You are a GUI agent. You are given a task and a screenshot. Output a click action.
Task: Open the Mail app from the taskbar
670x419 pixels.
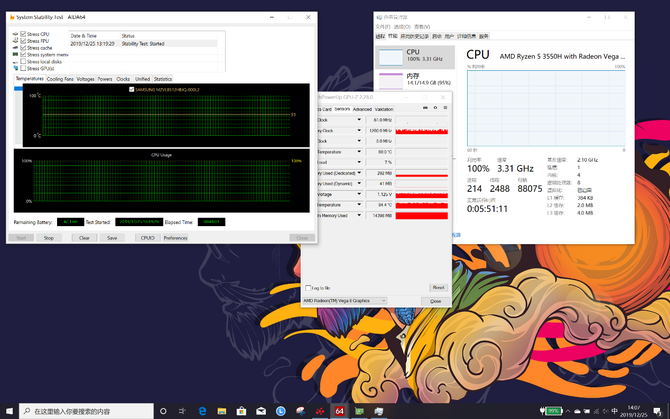point(261,411)
